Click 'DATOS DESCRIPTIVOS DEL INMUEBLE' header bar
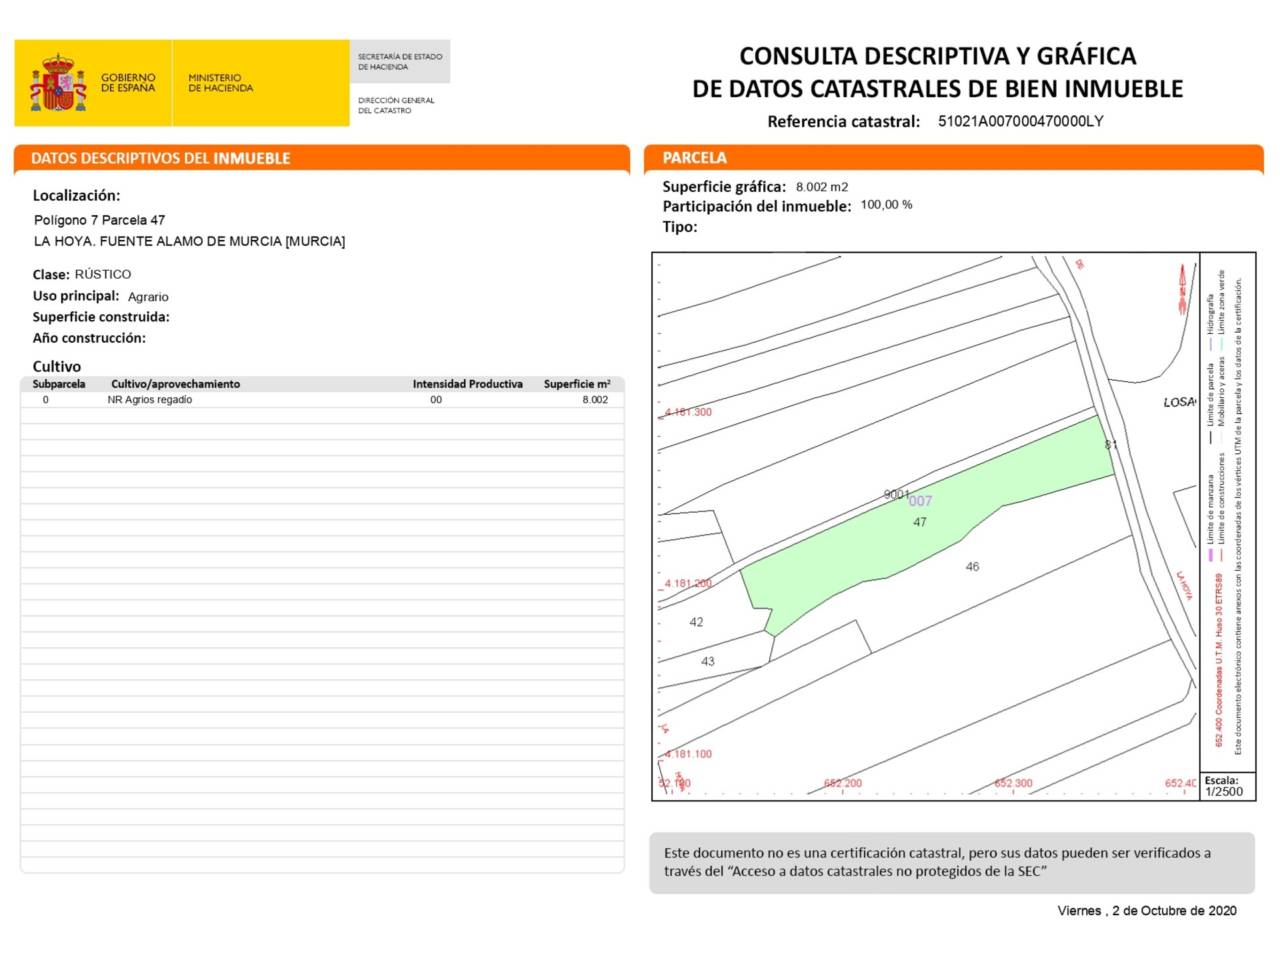1280x960 pixels. [322, 158]
